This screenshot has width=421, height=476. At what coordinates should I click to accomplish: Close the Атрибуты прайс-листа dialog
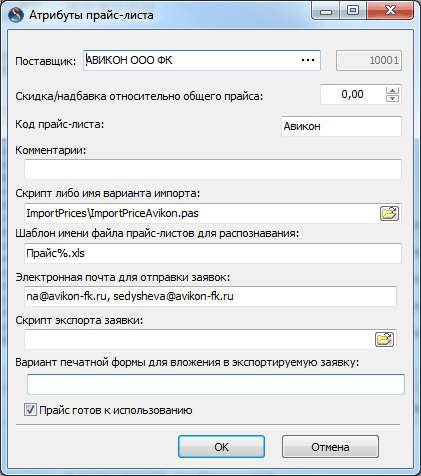(x=390, y=11)
